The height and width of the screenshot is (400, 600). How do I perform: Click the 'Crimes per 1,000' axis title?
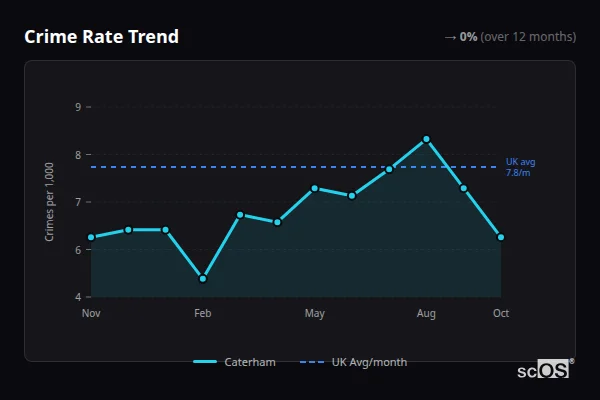pyautogui.click(x=49, y=202)
